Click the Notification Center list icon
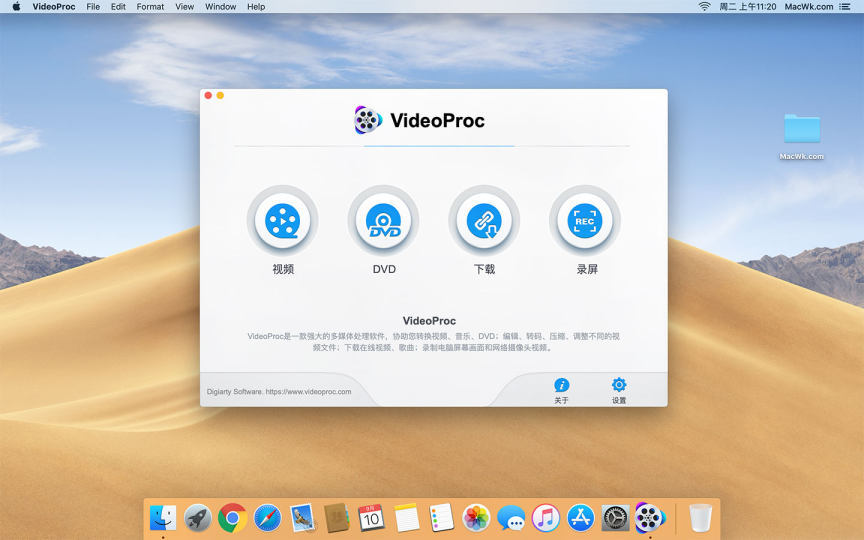 coord(845,7)
